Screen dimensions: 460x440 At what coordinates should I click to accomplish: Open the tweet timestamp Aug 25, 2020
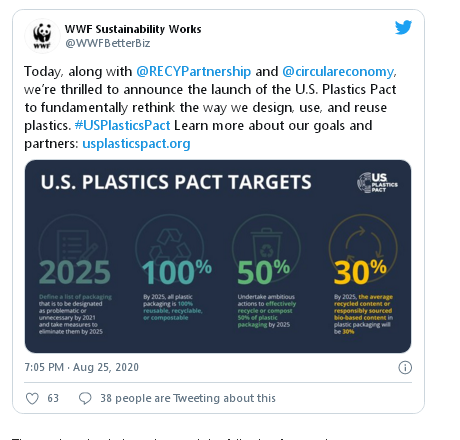[82, 367]
